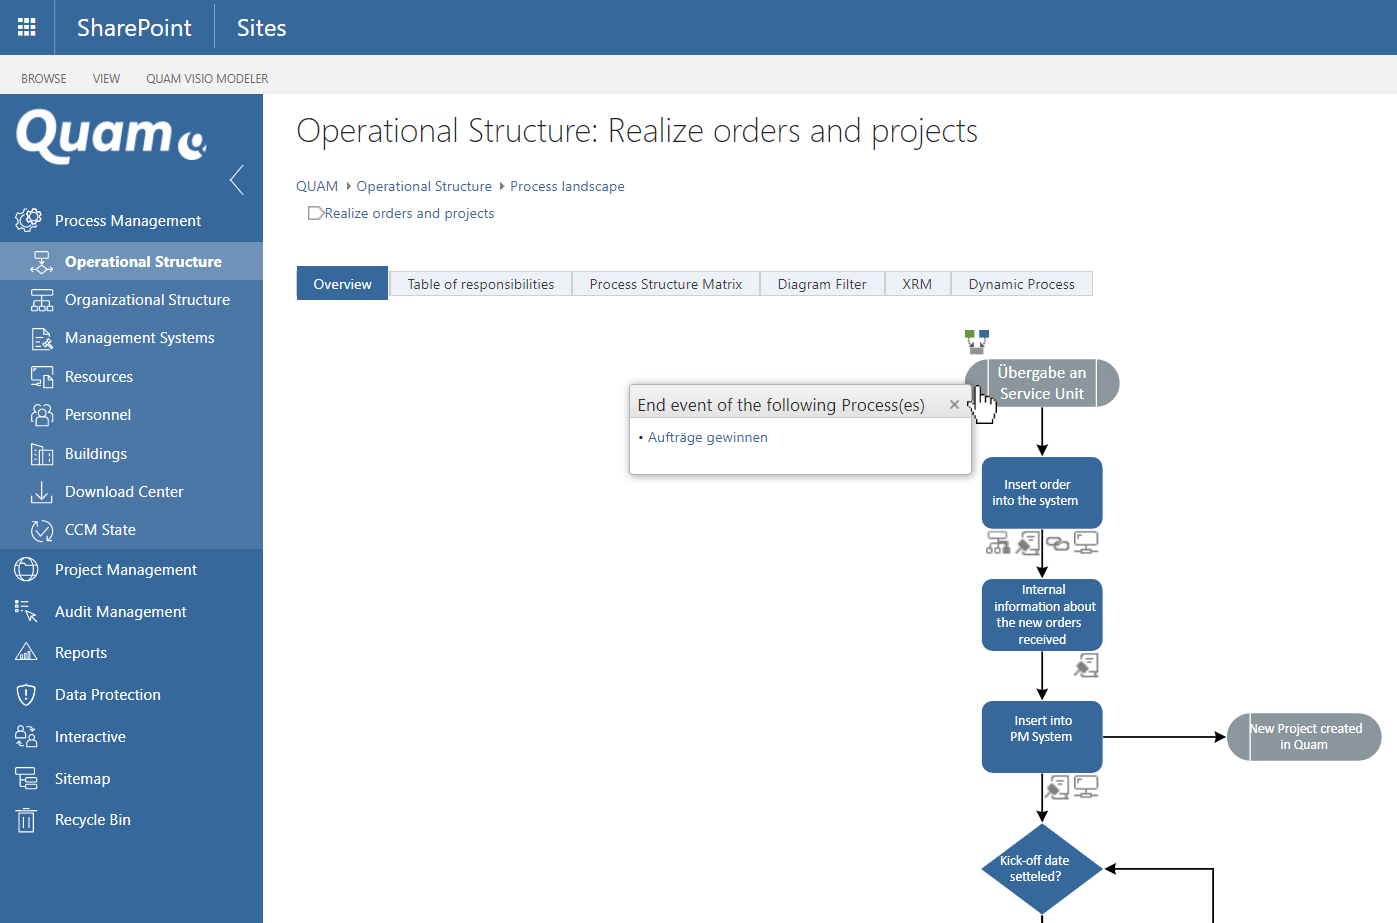Screen dimensions: 1397x923
Task: Click the chain link icon under Insert order
Action: tap(1057, 543)
